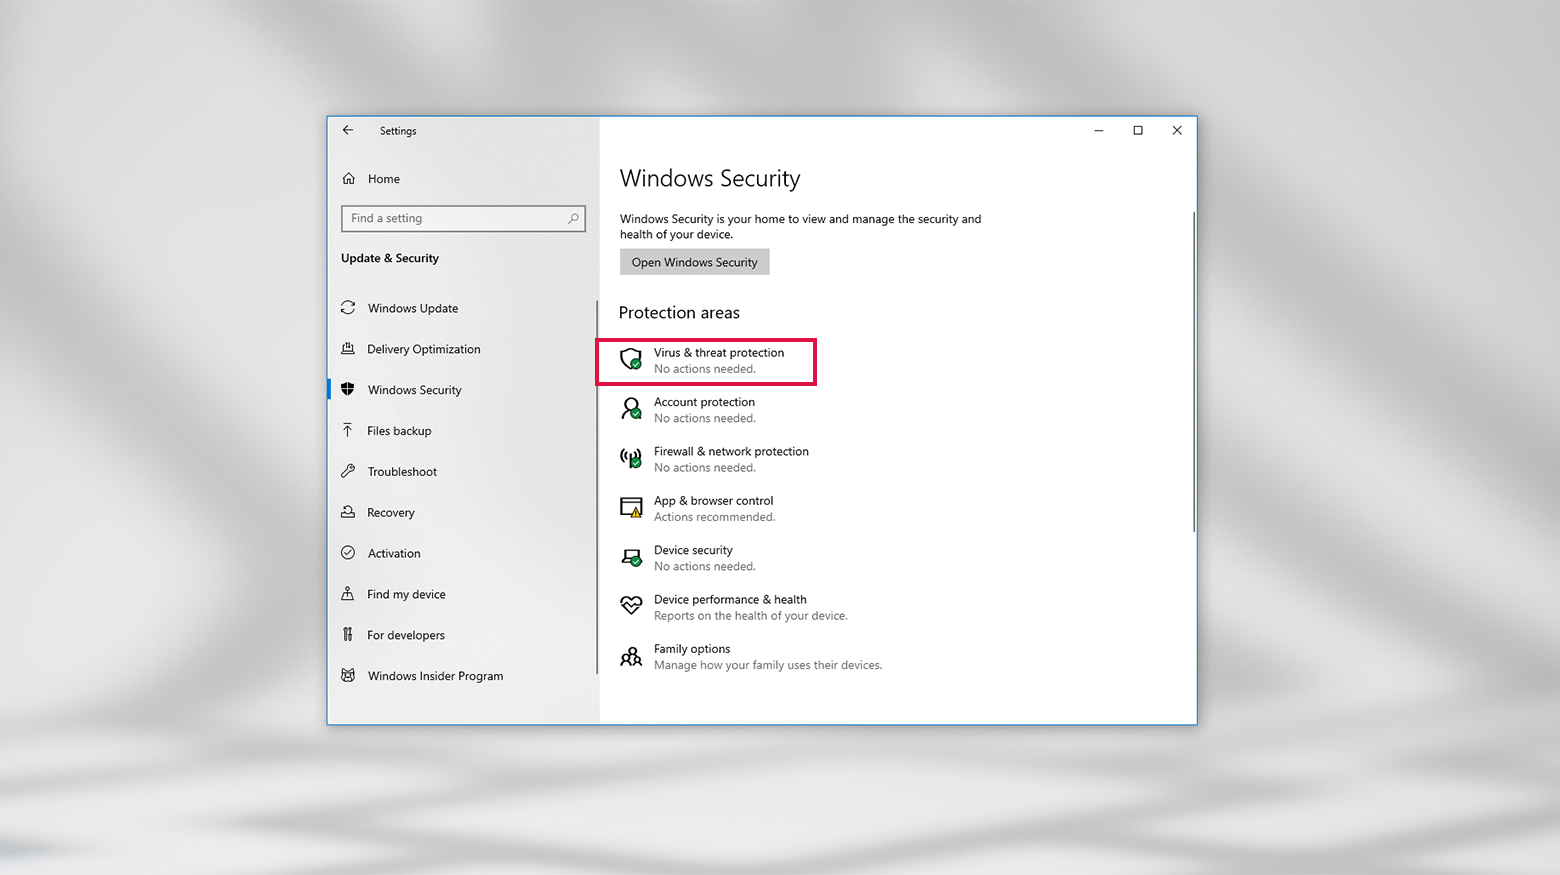1560x875 pixels.
Task: Click the Device performance & health heart icon
Action: (631, 606)
